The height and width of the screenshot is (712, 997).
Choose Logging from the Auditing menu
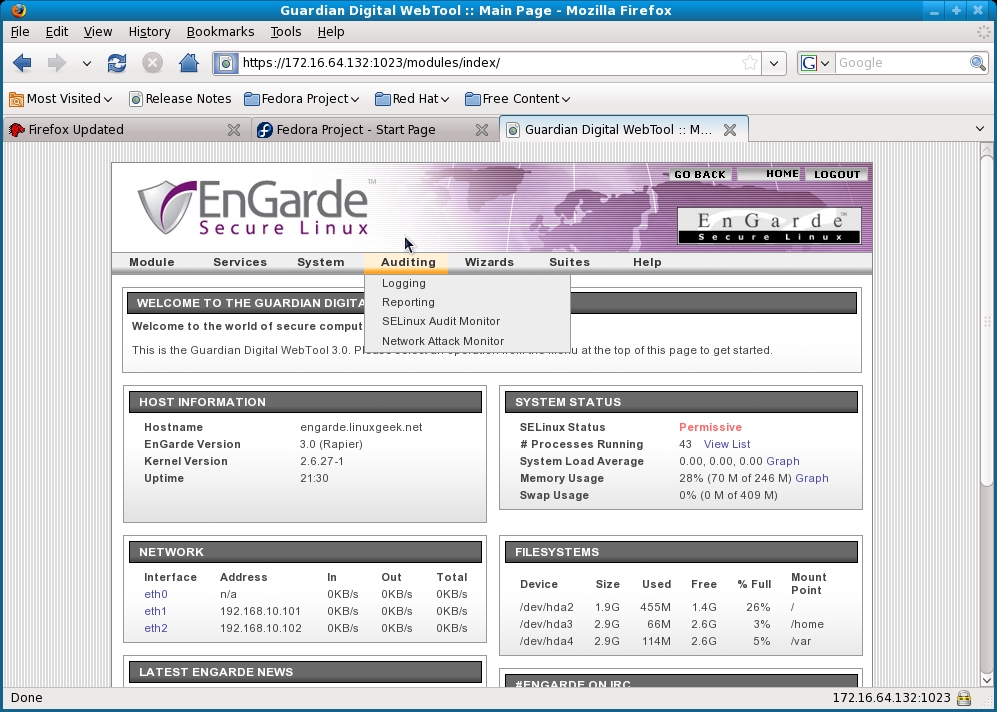[467, 284]
